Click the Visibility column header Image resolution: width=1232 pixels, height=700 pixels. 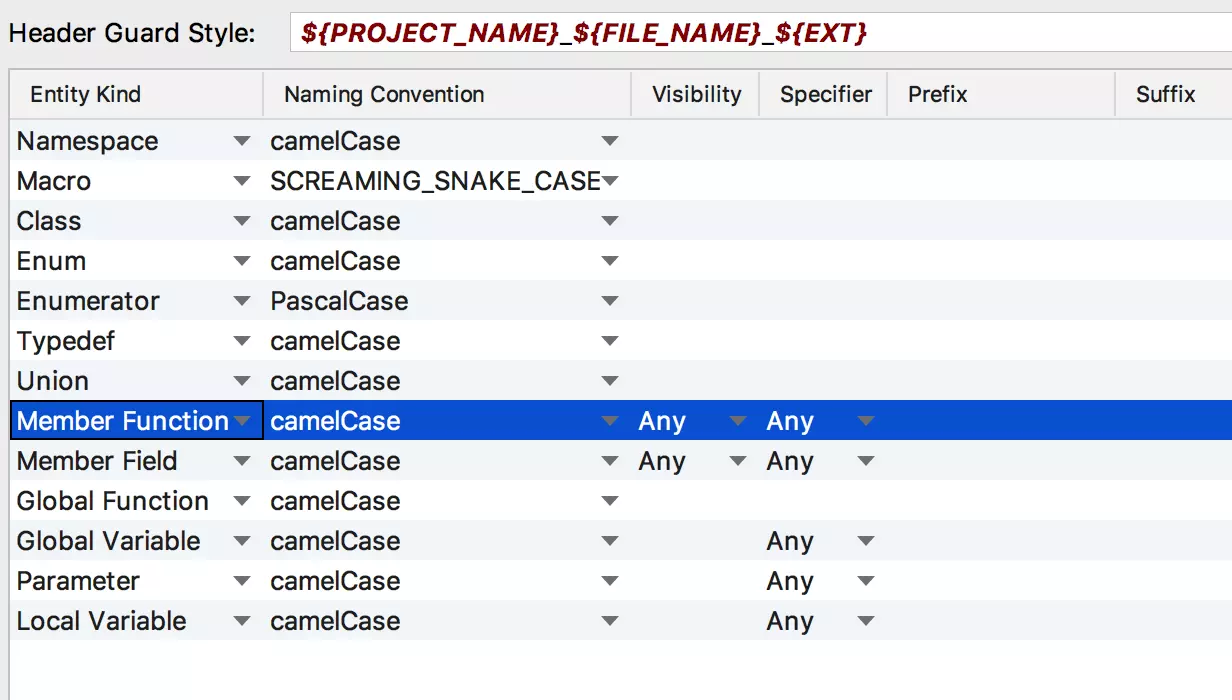click(696, 95)
